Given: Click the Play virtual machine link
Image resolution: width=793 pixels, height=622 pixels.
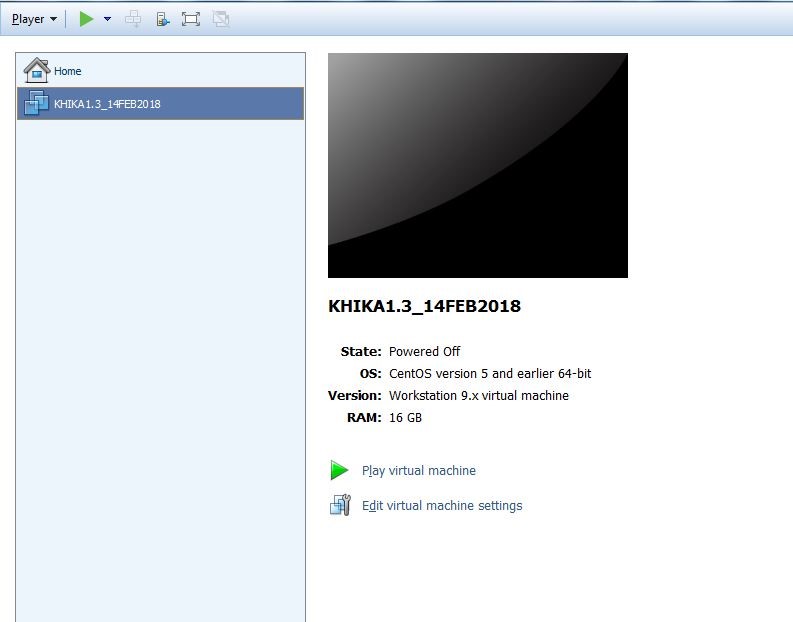Looking at the screenshot, I should click(419, 471).
